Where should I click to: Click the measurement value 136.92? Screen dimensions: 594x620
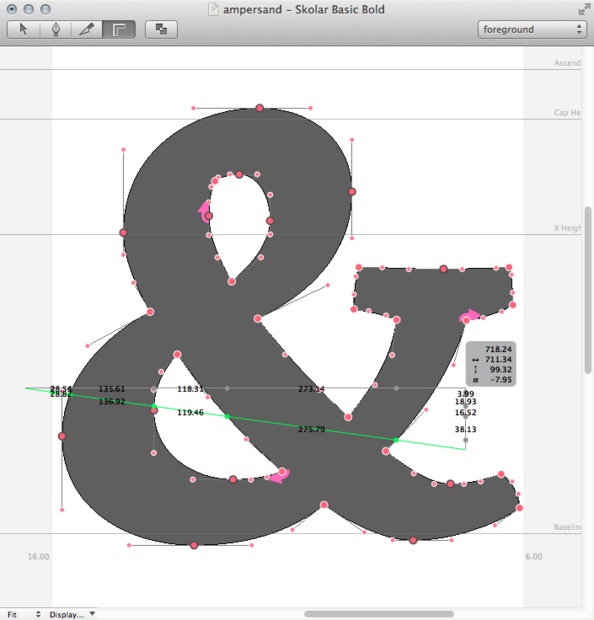[x=112, y=401]
